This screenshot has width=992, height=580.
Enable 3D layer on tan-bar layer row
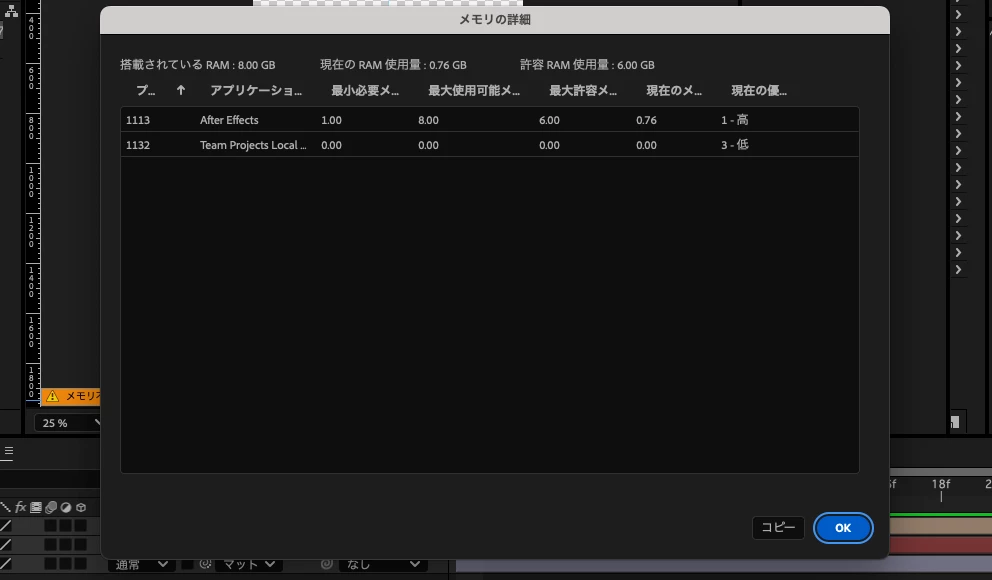(x=80, y=526)
